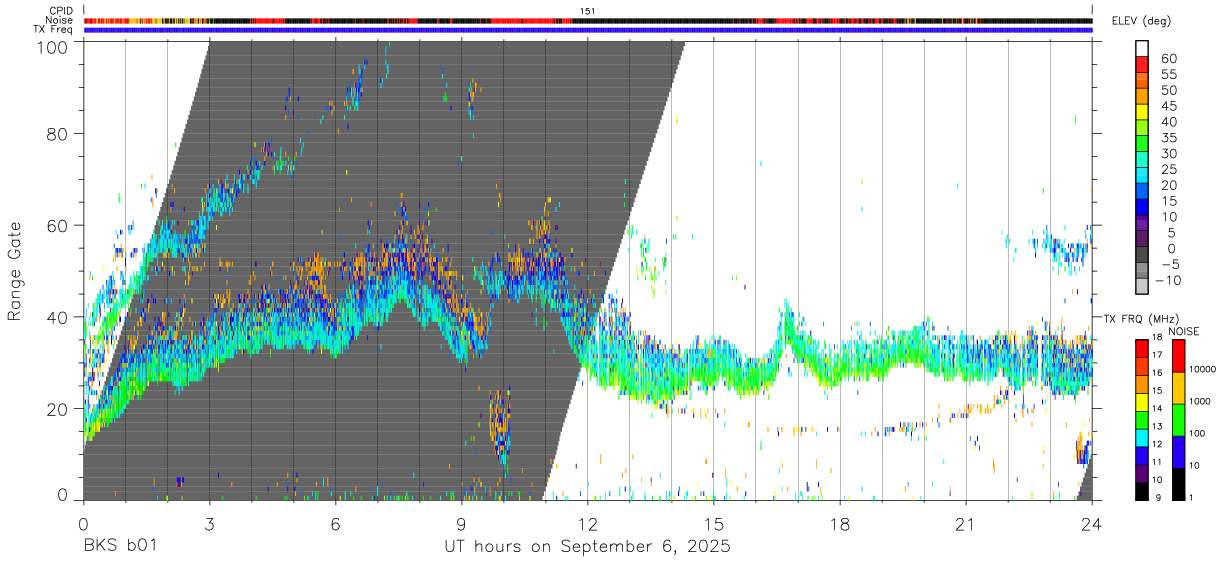Click the 24 tick on UT hours axis
The width and height of the screenshot is (1228, 567).
point(1092,523)
